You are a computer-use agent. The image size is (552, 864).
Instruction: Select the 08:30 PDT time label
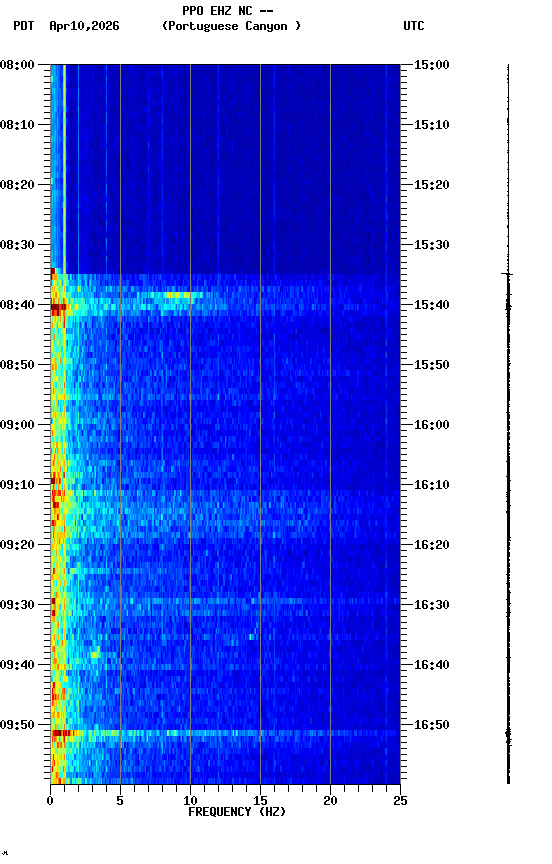[17, 245]
